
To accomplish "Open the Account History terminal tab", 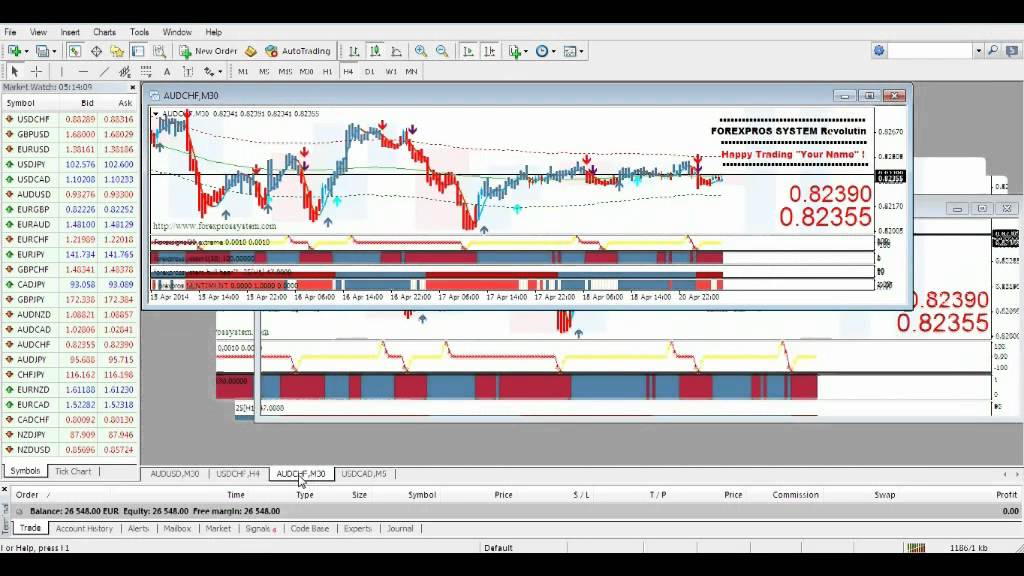I will point(84,528).
